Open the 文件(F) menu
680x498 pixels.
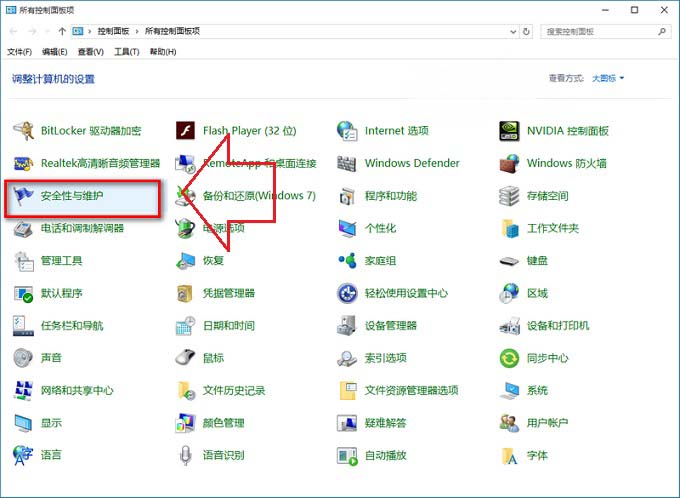20,52
